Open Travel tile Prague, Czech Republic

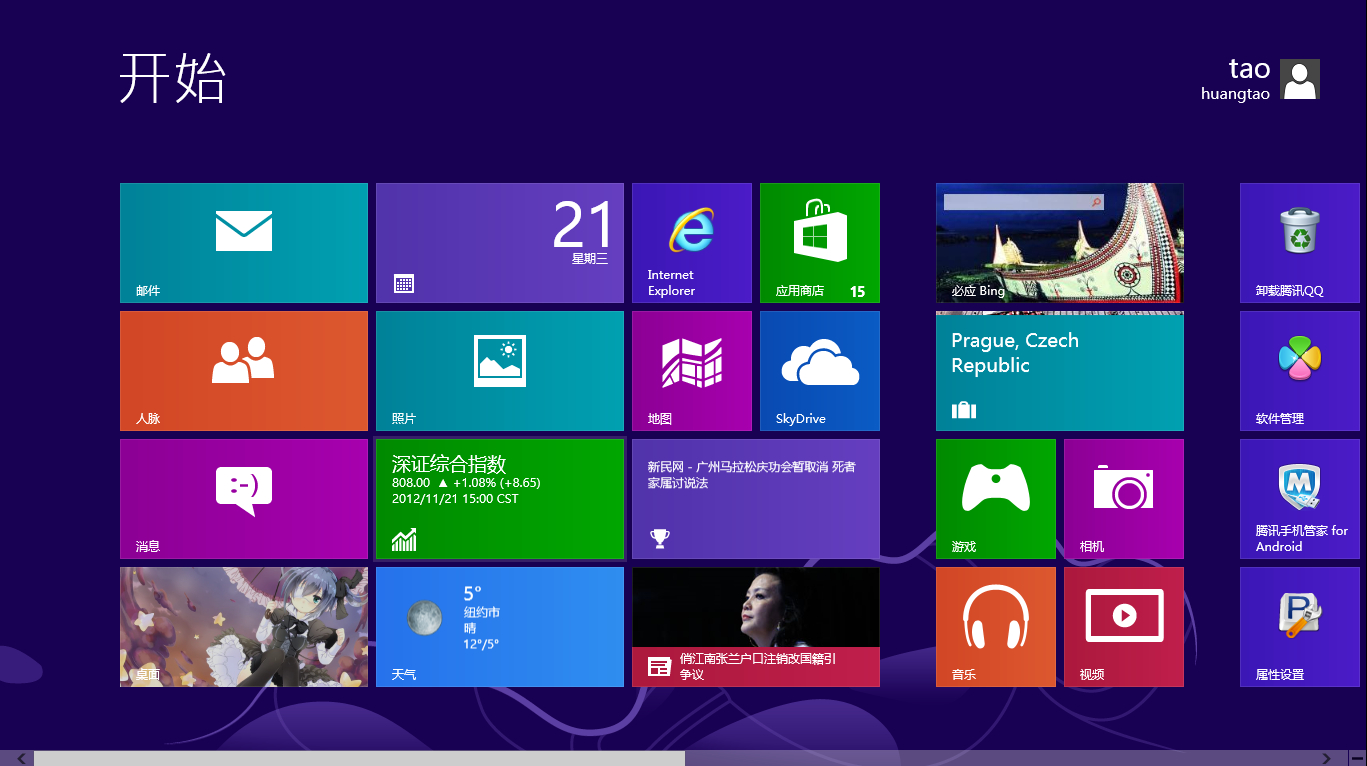click(x=1060, y=371)
